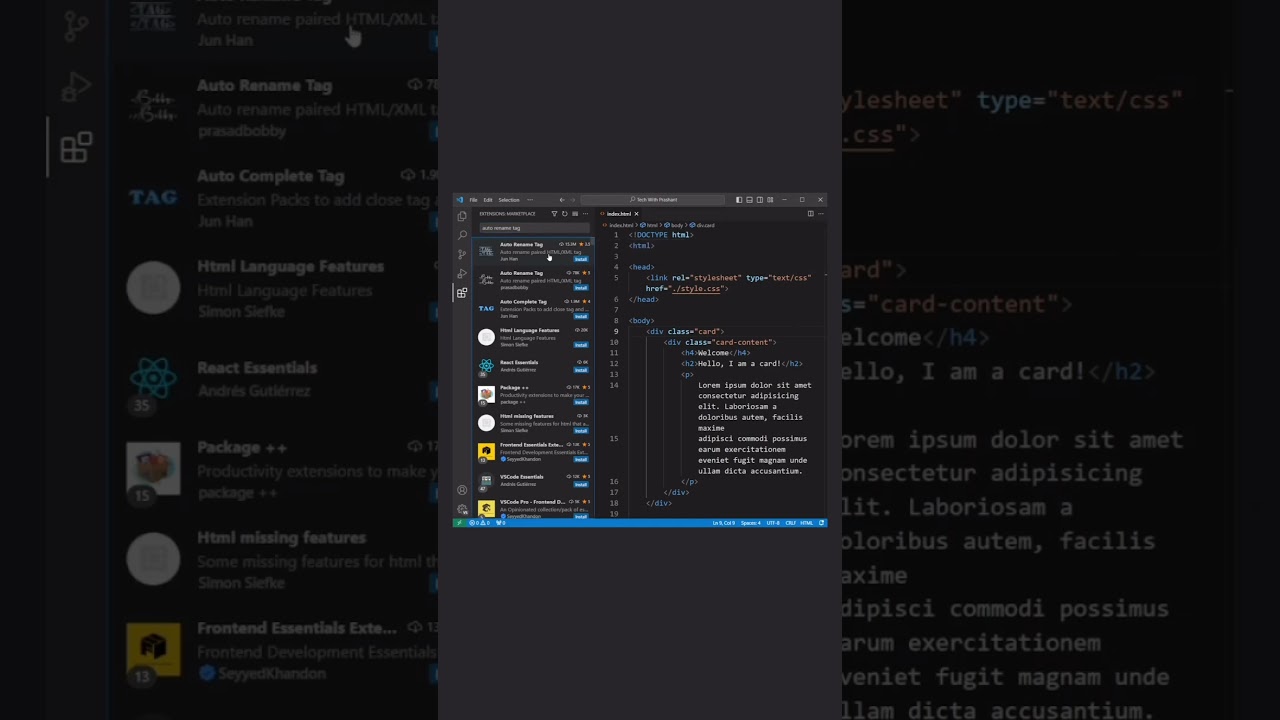This screenshot has width=1280, height=720.
Task: Open ./style.css link in code
Action: tap(697, 288)
